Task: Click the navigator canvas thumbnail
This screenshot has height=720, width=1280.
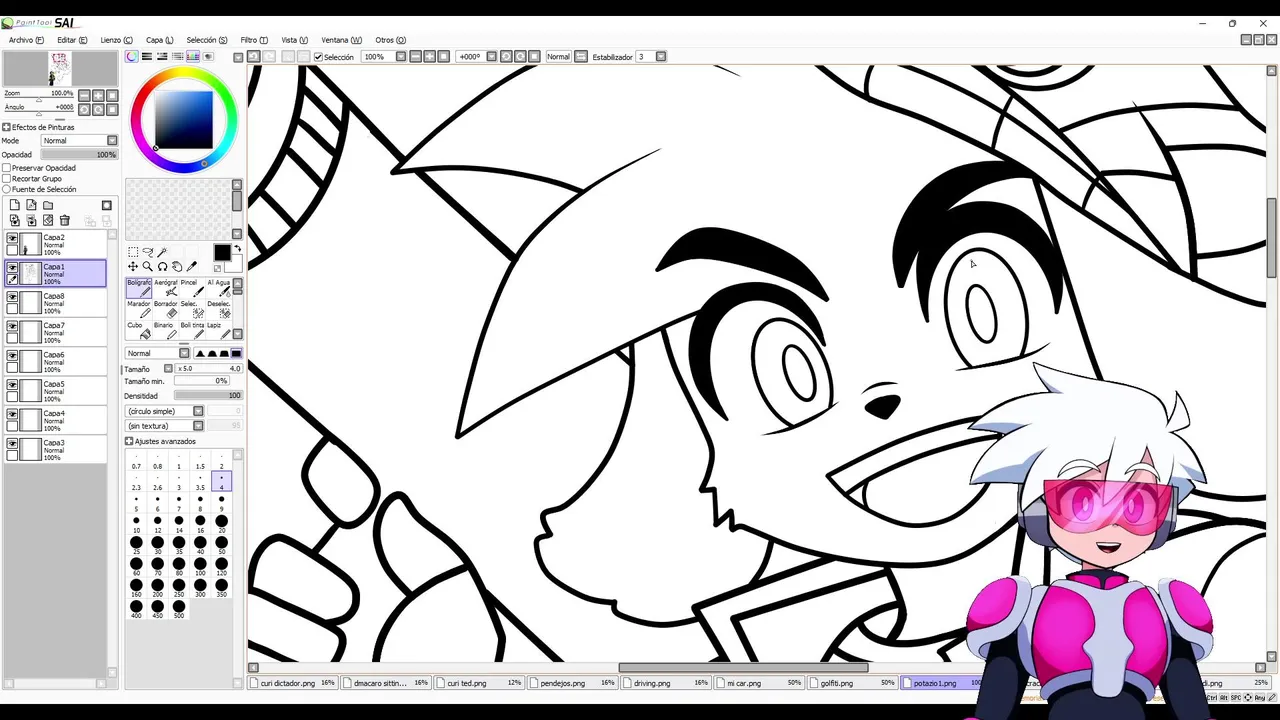Action: pyautogui.click(x=60, y=69)
